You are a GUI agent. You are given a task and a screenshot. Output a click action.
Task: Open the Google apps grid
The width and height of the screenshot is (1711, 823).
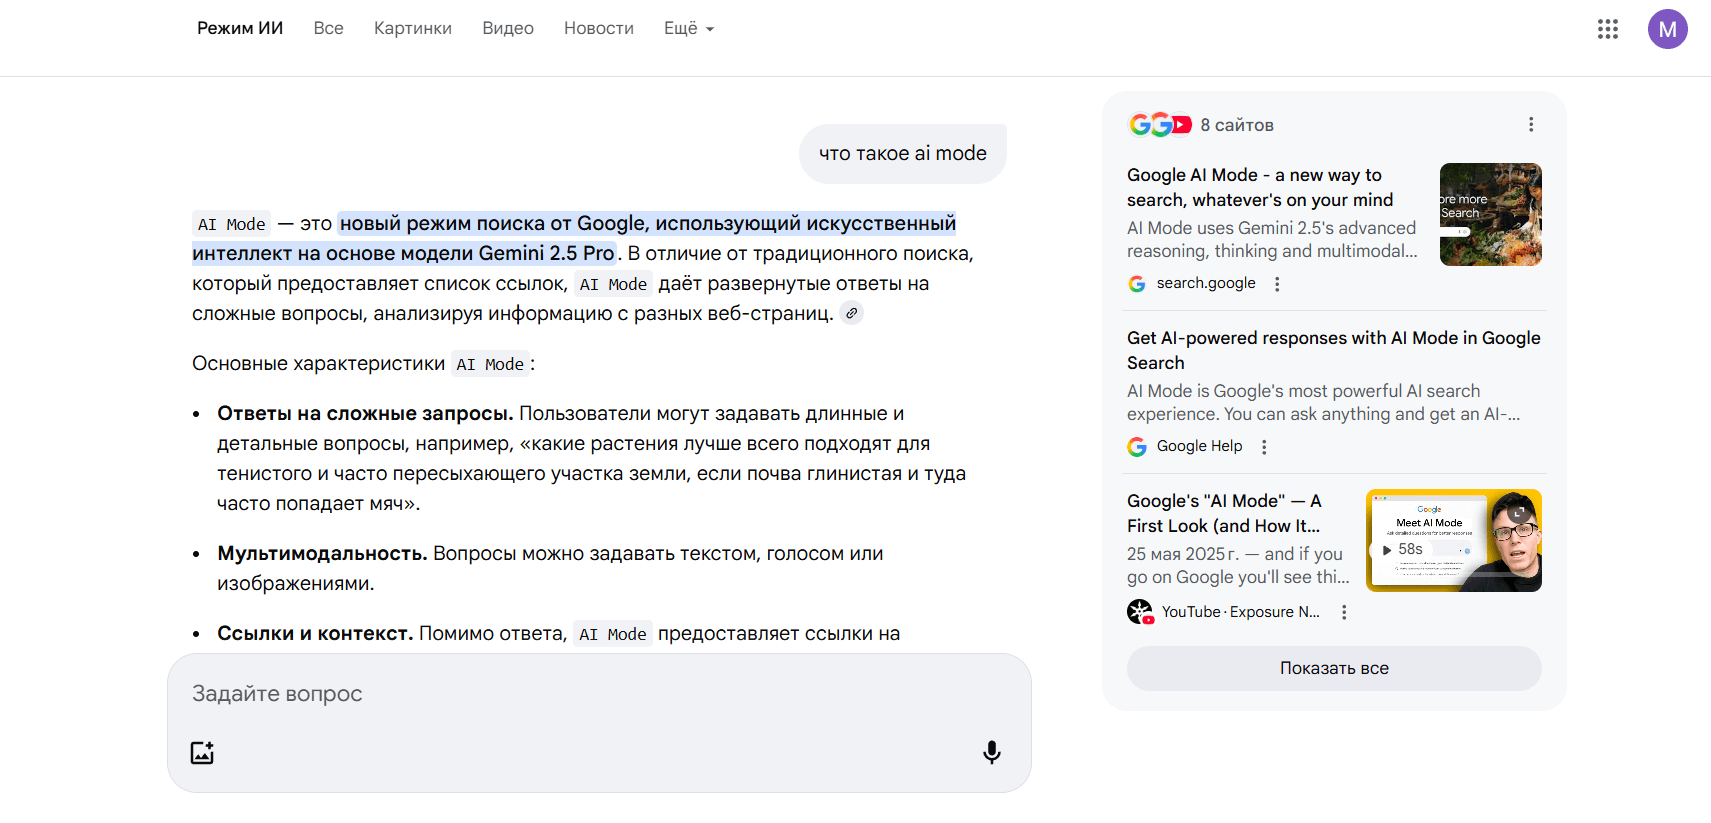click(1607, 29)
